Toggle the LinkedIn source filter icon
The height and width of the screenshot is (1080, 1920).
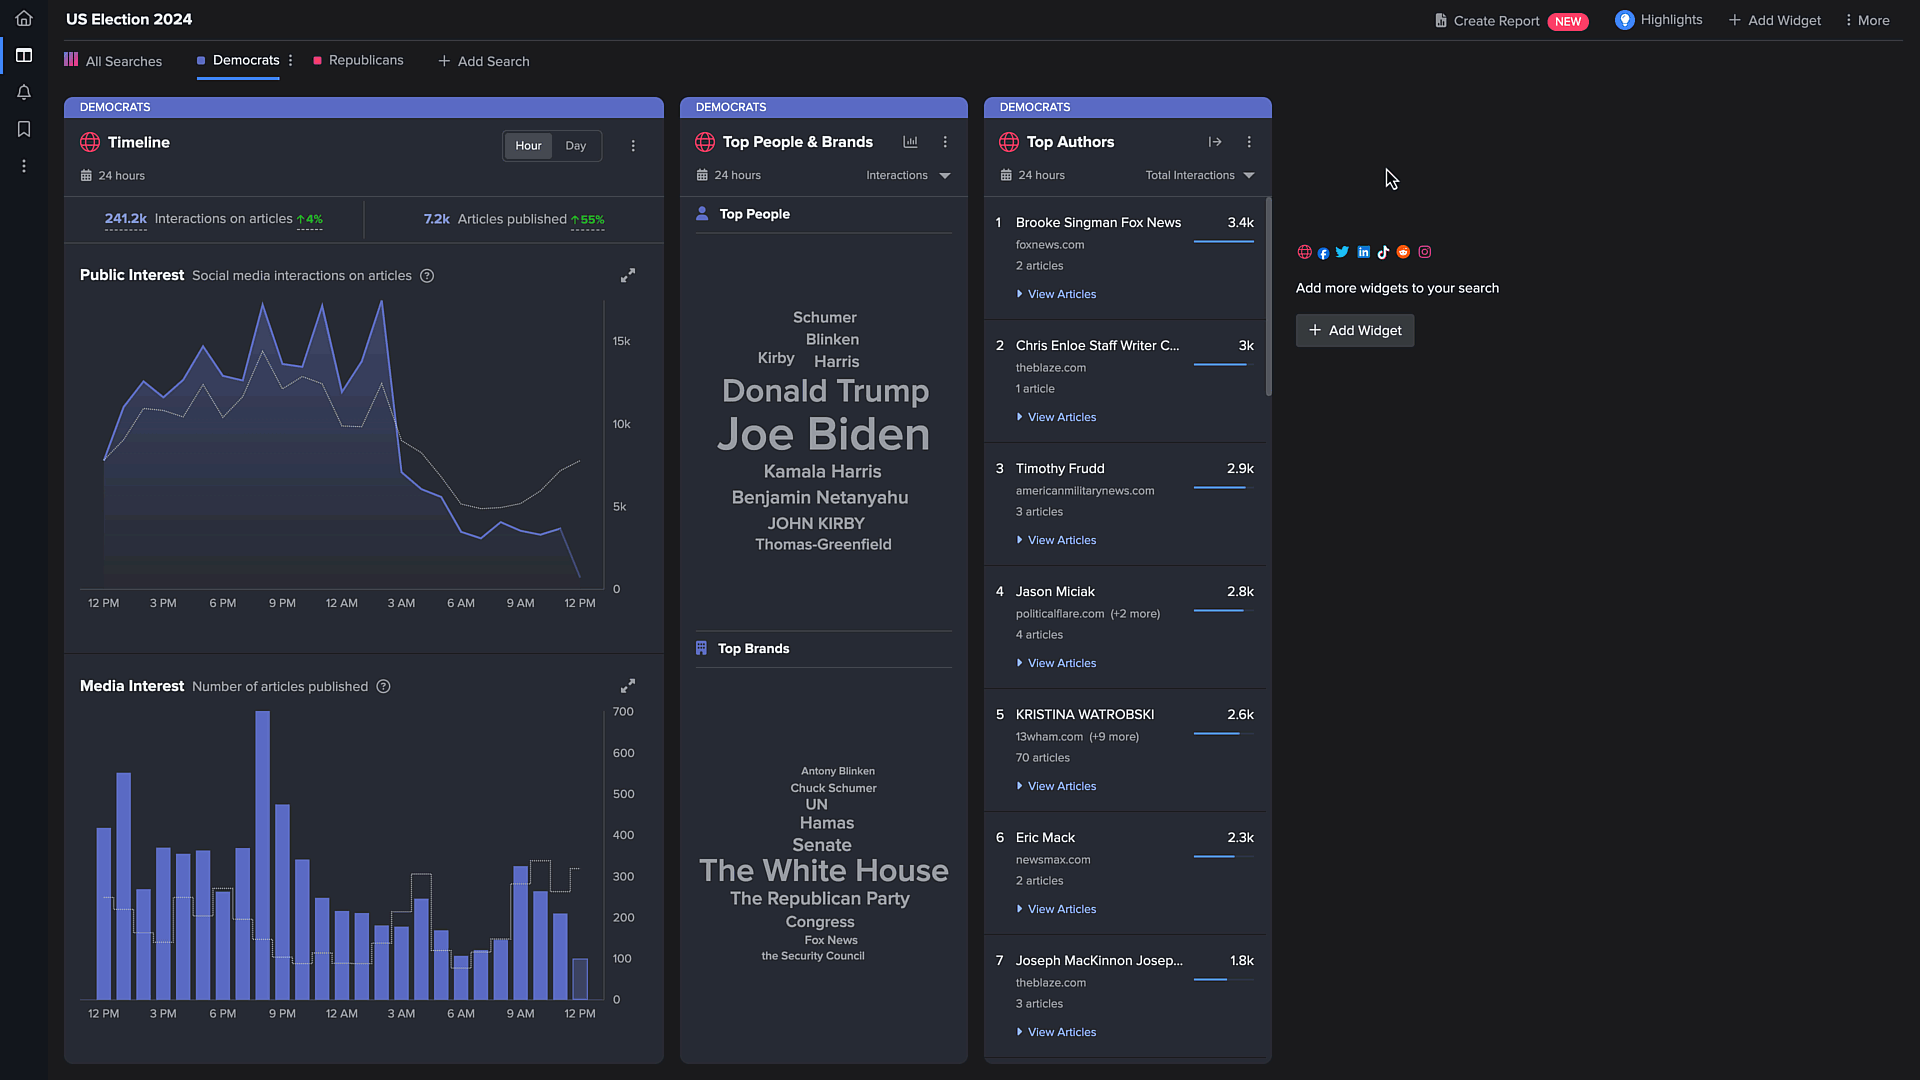[x=1363, y=252]
